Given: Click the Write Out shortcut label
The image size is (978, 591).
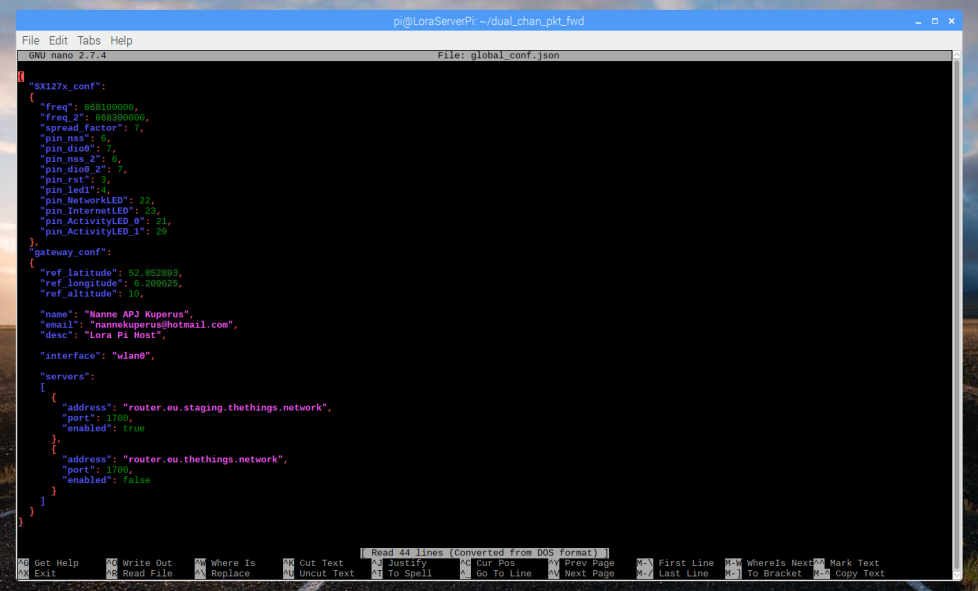Looking at the screenshot, I should [x=149, y=563].
